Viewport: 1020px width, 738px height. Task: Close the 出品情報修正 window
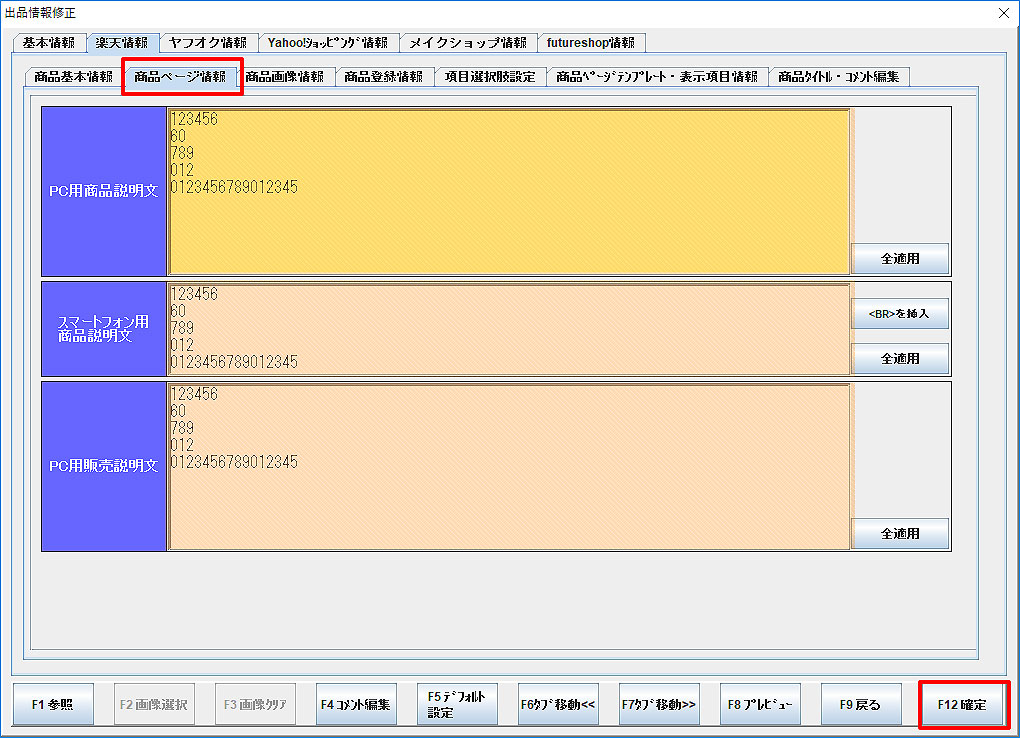point(1004,13)
